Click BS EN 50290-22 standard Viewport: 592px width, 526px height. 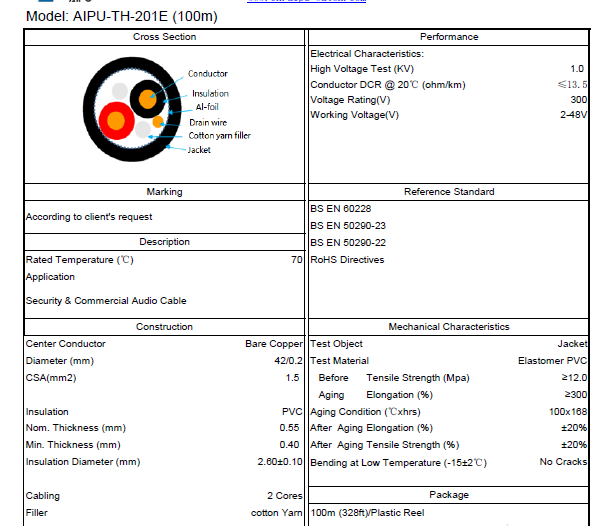click(348, 243)
